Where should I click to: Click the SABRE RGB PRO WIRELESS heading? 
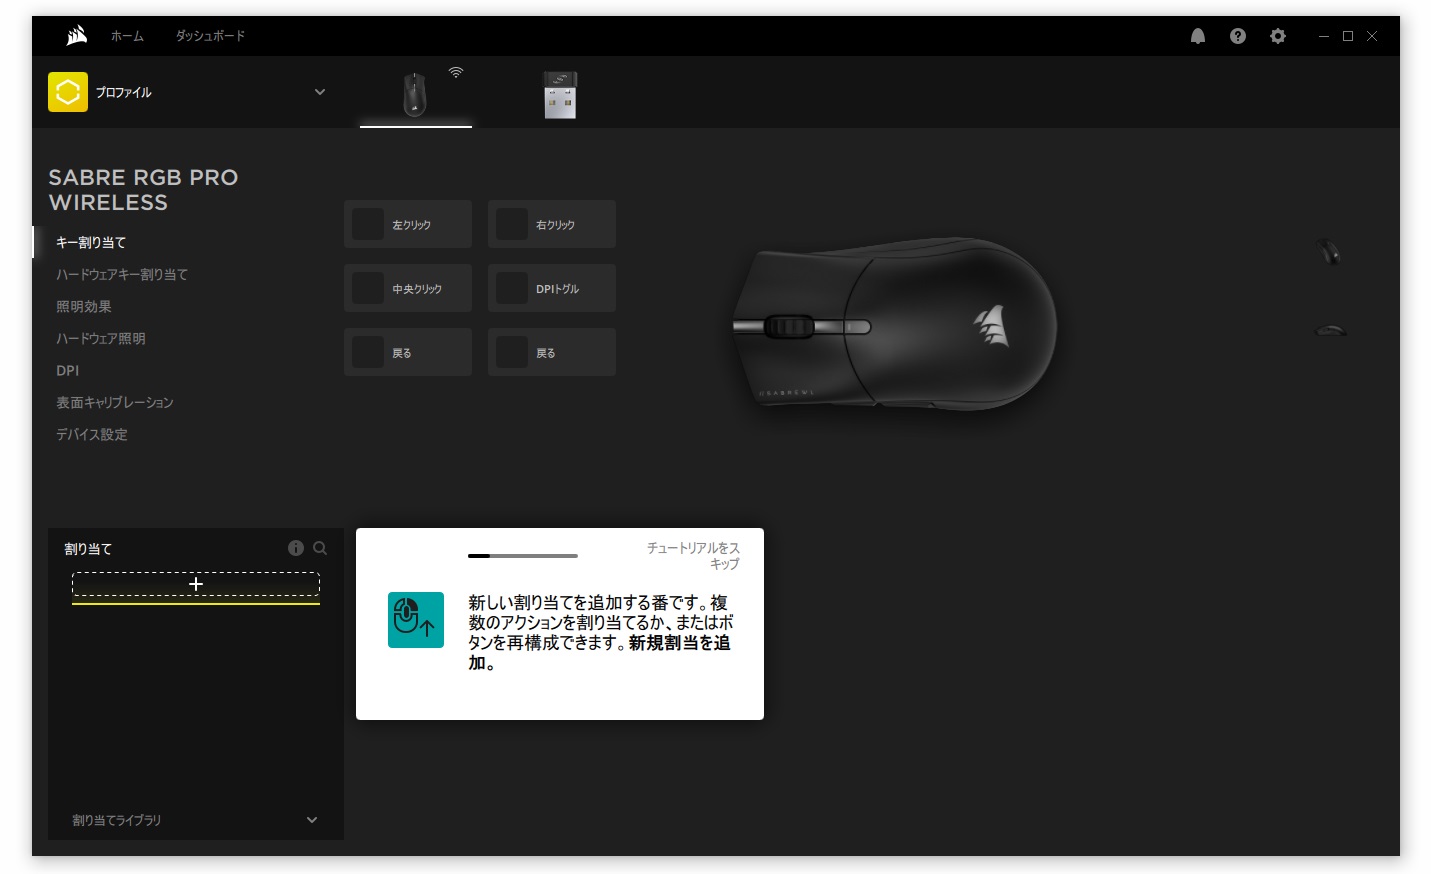click(x=143, y=190)
